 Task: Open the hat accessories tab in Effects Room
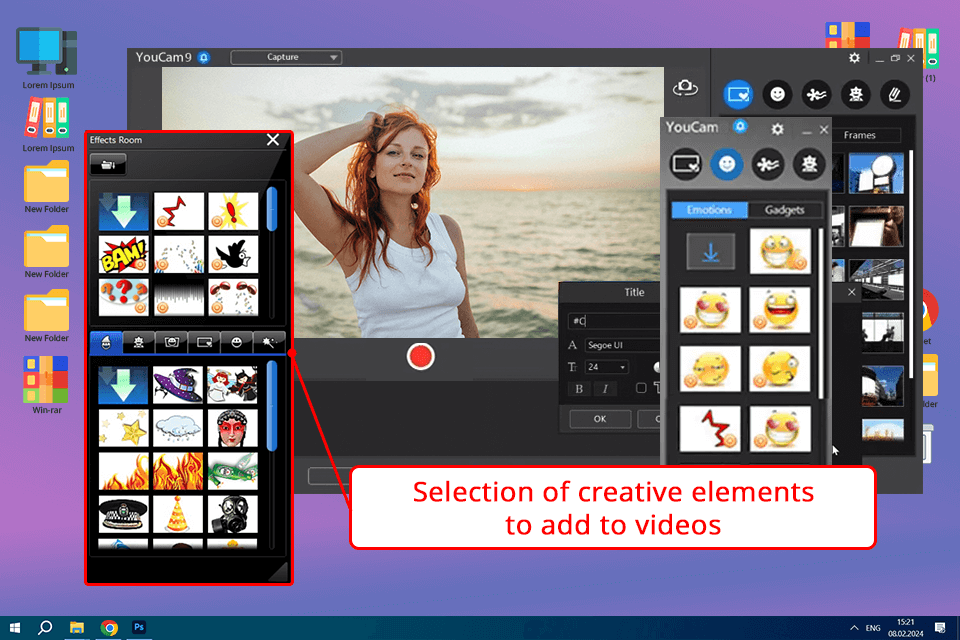click(106, 342)
